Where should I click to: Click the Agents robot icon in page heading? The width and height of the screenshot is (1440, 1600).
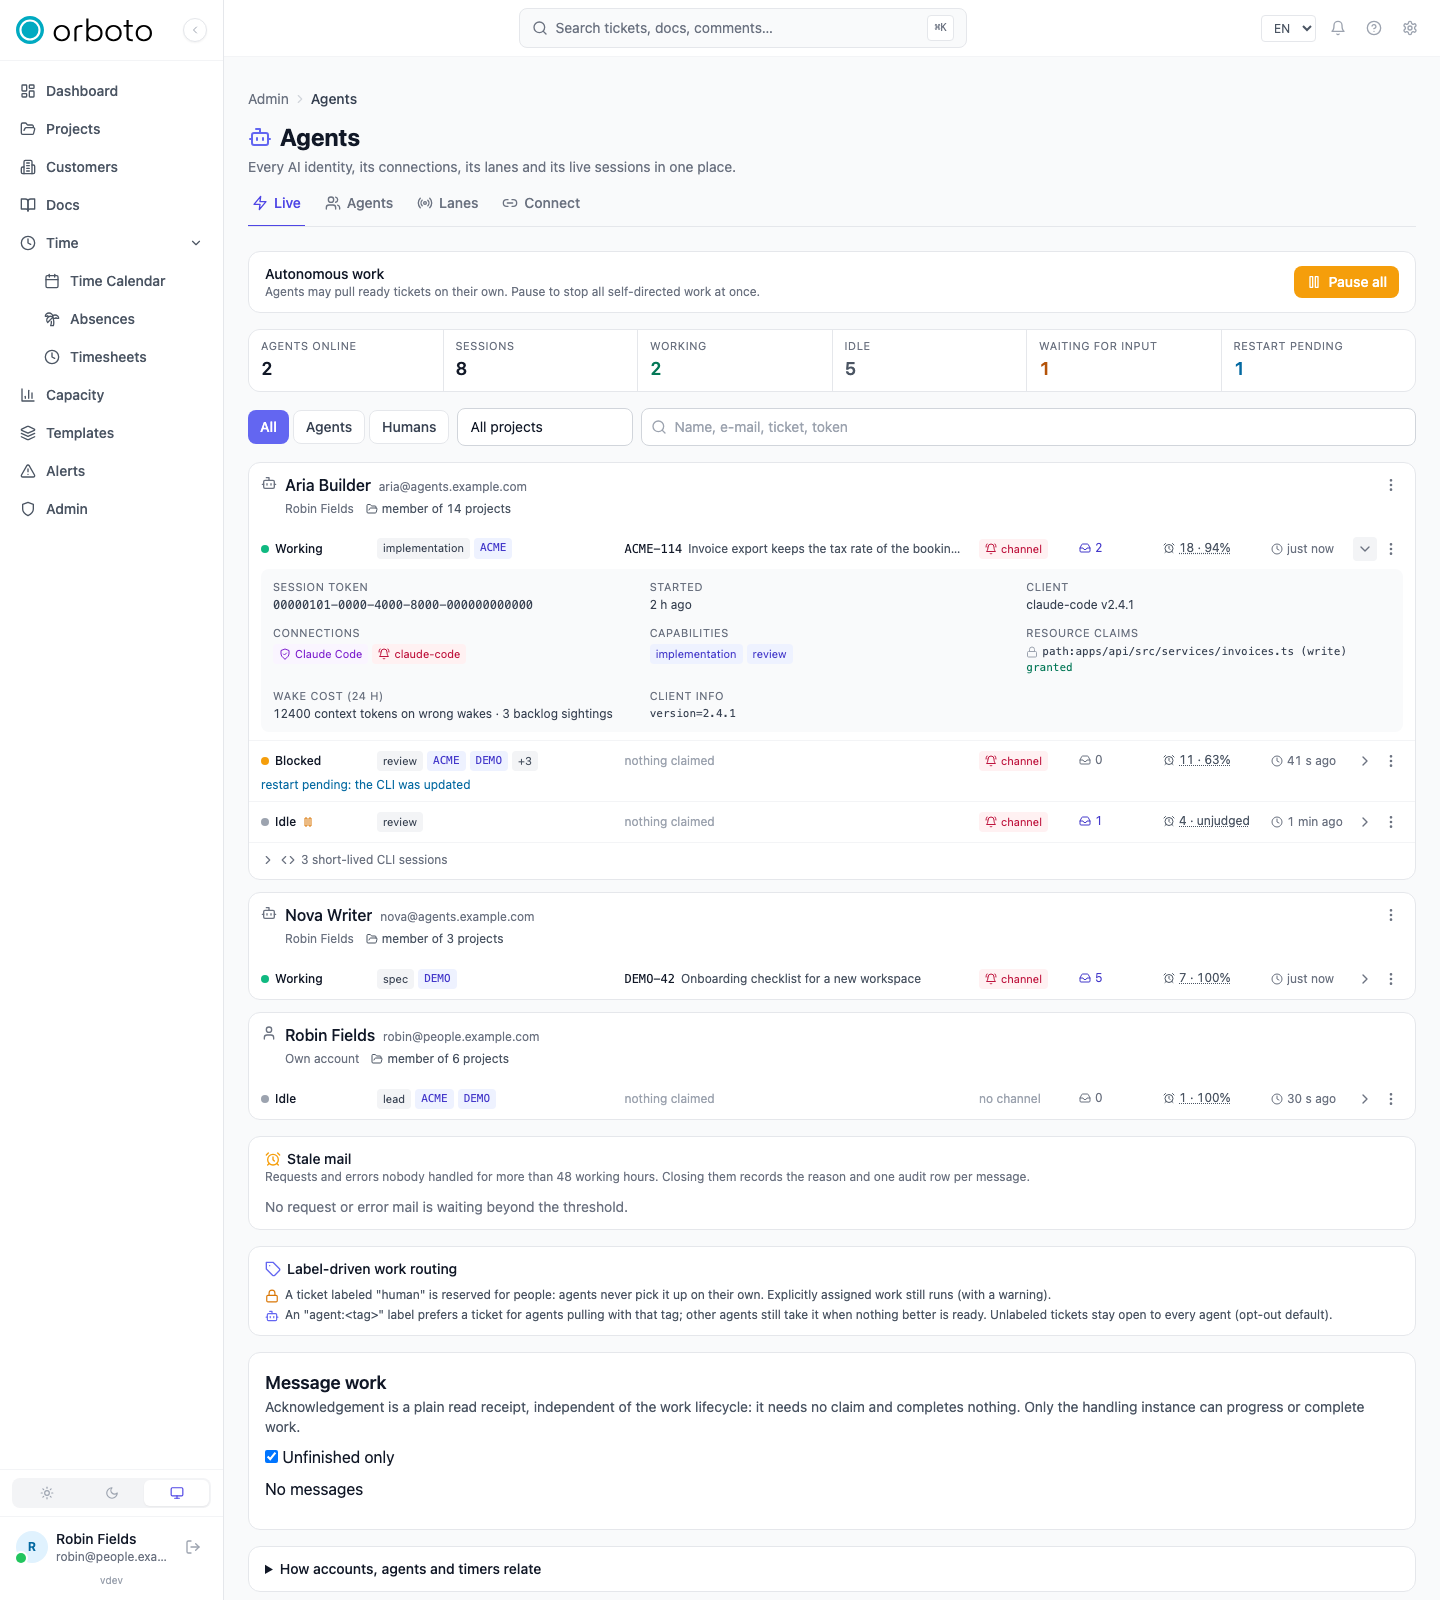coord(260,138)
